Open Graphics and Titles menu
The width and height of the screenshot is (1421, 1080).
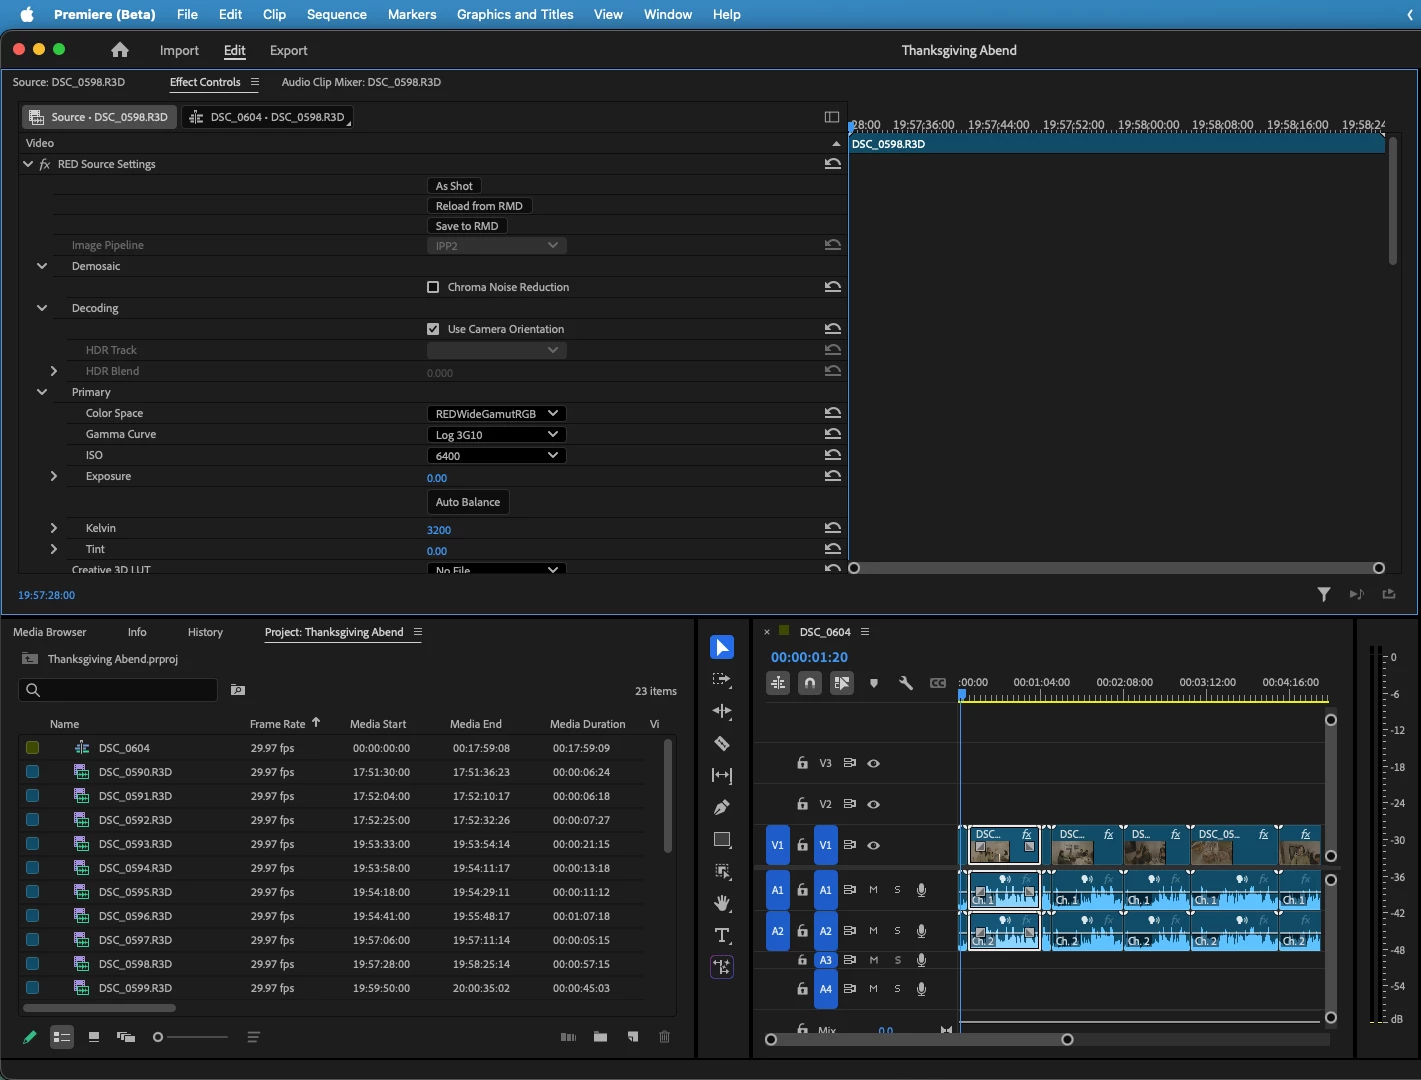point(515,14)
